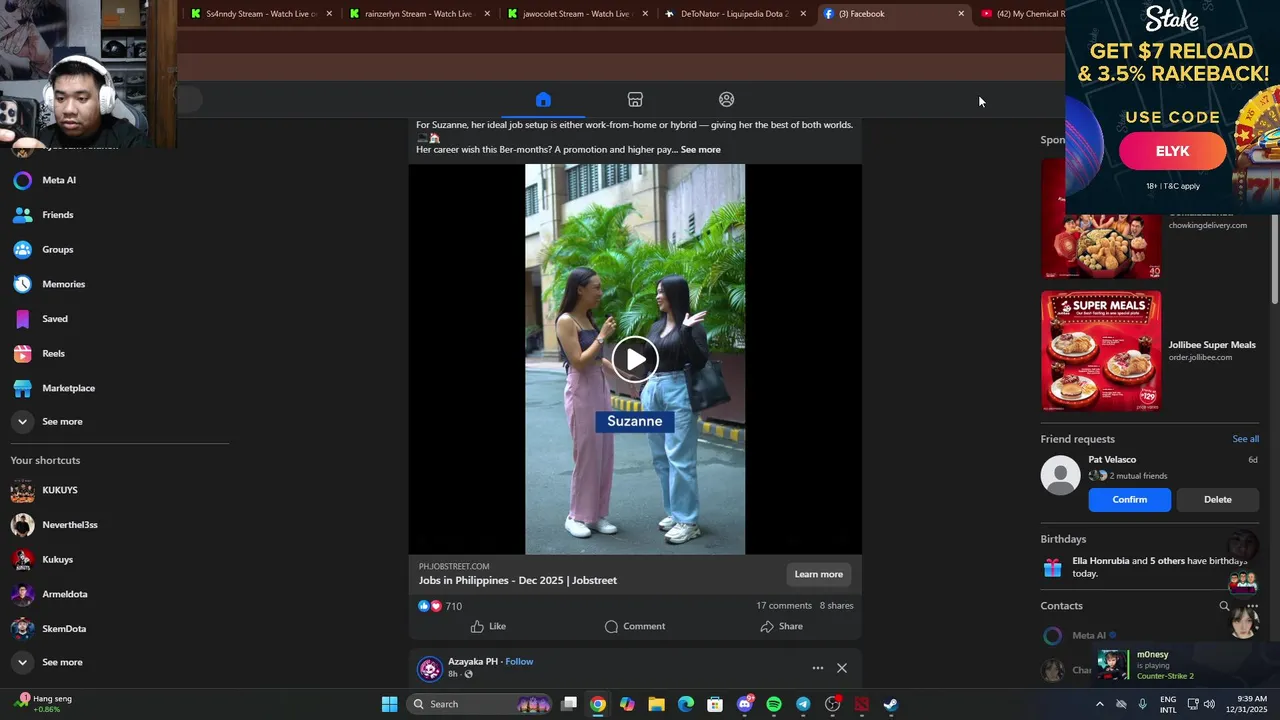Hide the Azayaka PH post with X
This screenshot has height=720, width=1280.
[842, 668]
